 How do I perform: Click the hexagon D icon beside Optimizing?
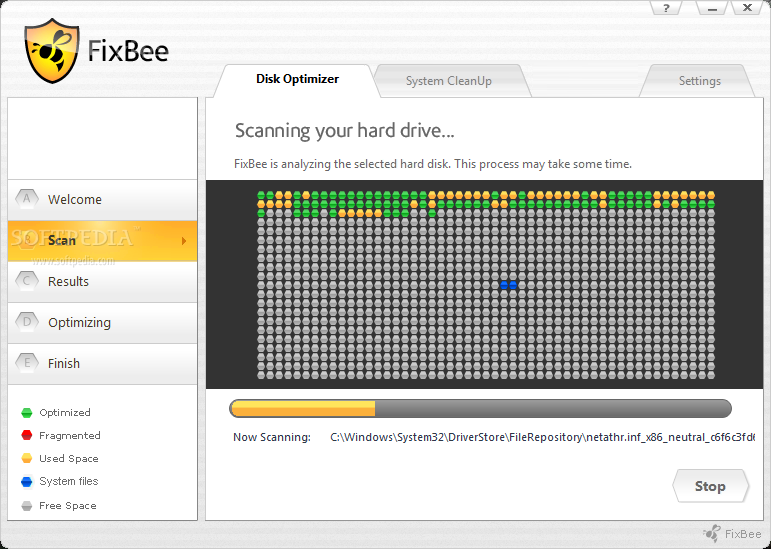click(27, 322)
